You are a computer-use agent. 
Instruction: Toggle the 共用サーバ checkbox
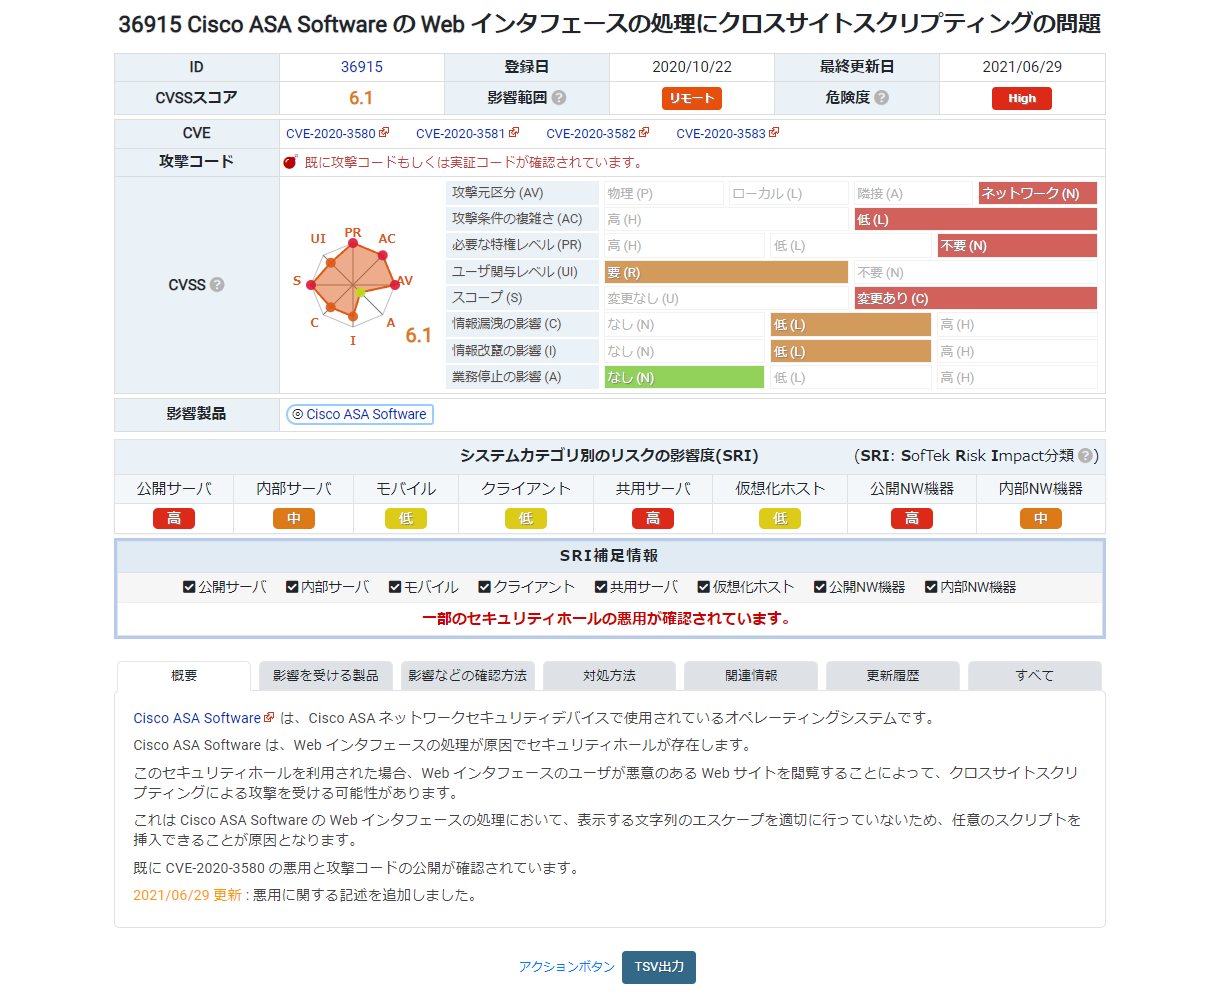click(601, 587)
